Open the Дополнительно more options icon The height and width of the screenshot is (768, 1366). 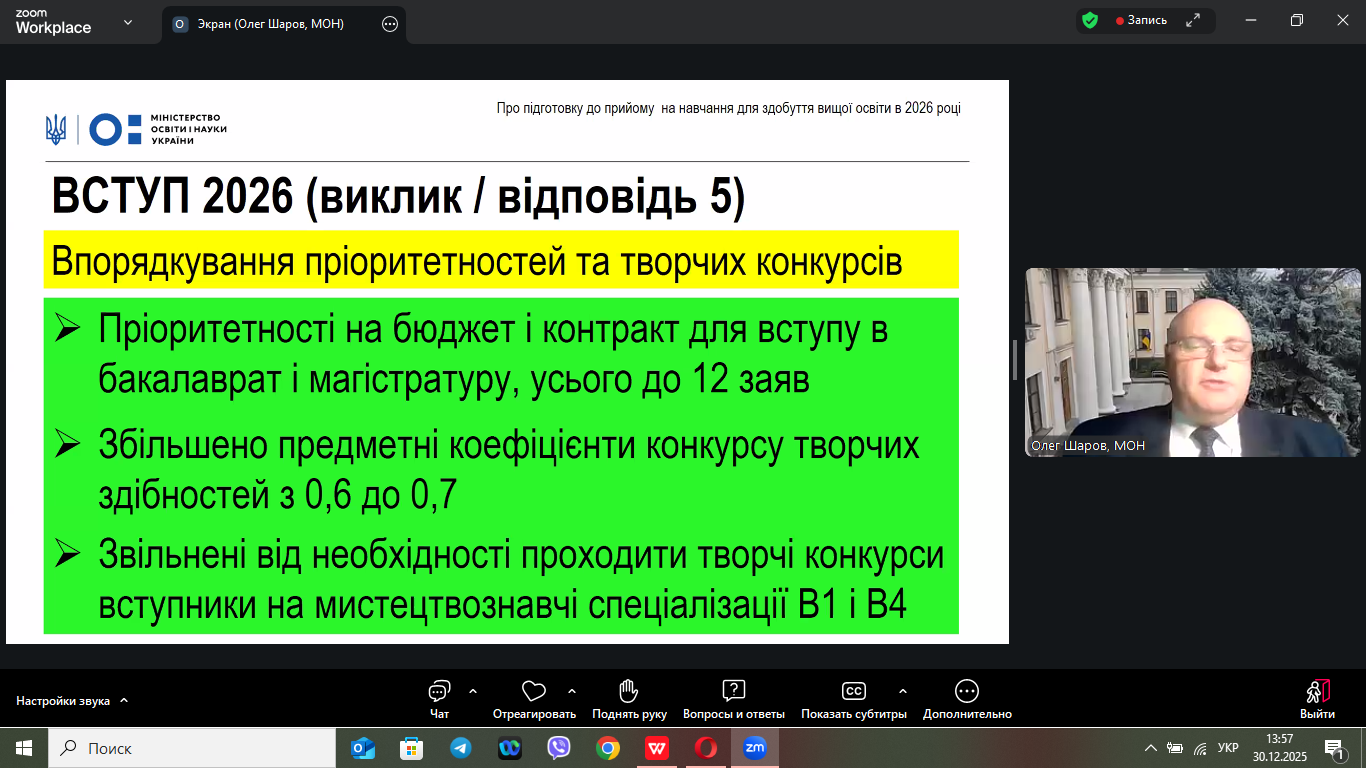[967, 691]
